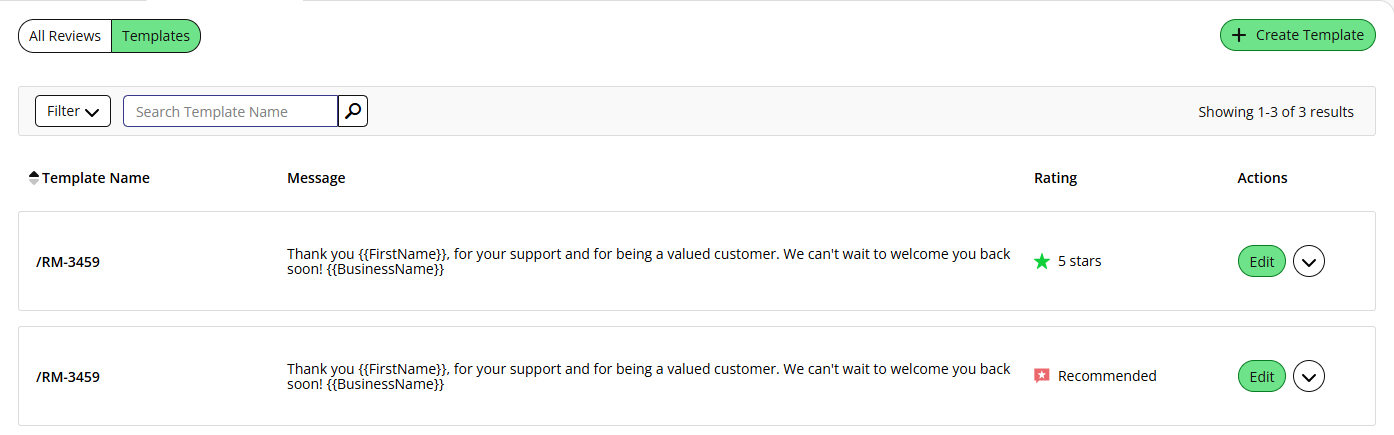The image size is (1394, 435).
Task: Edit the 5 stars template
Action: click(x=1262, y=262)
